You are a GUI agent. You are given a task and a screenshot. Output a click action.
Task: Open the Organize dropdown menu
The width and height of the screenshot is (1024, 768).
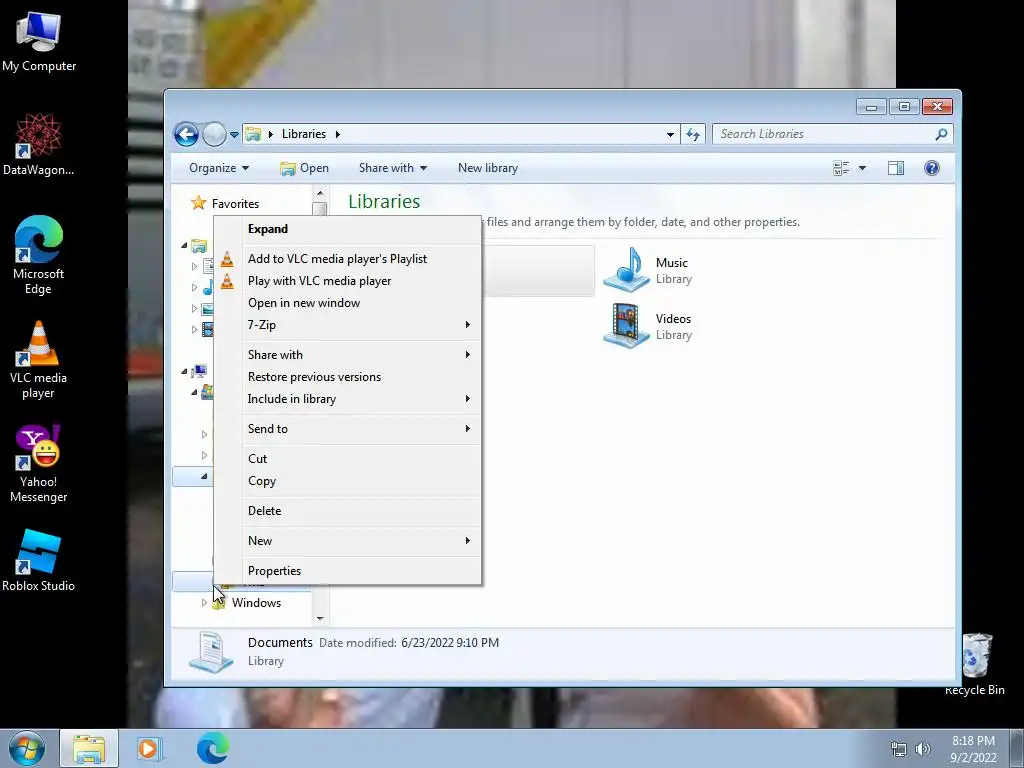tap(219, 168)
